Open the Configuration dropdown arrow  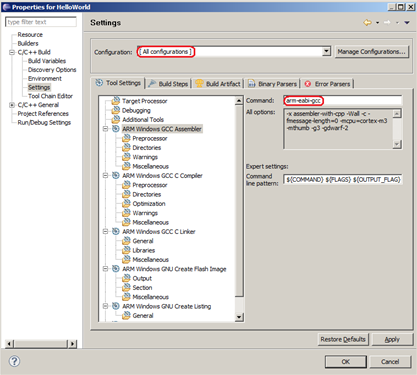point(326,51)
